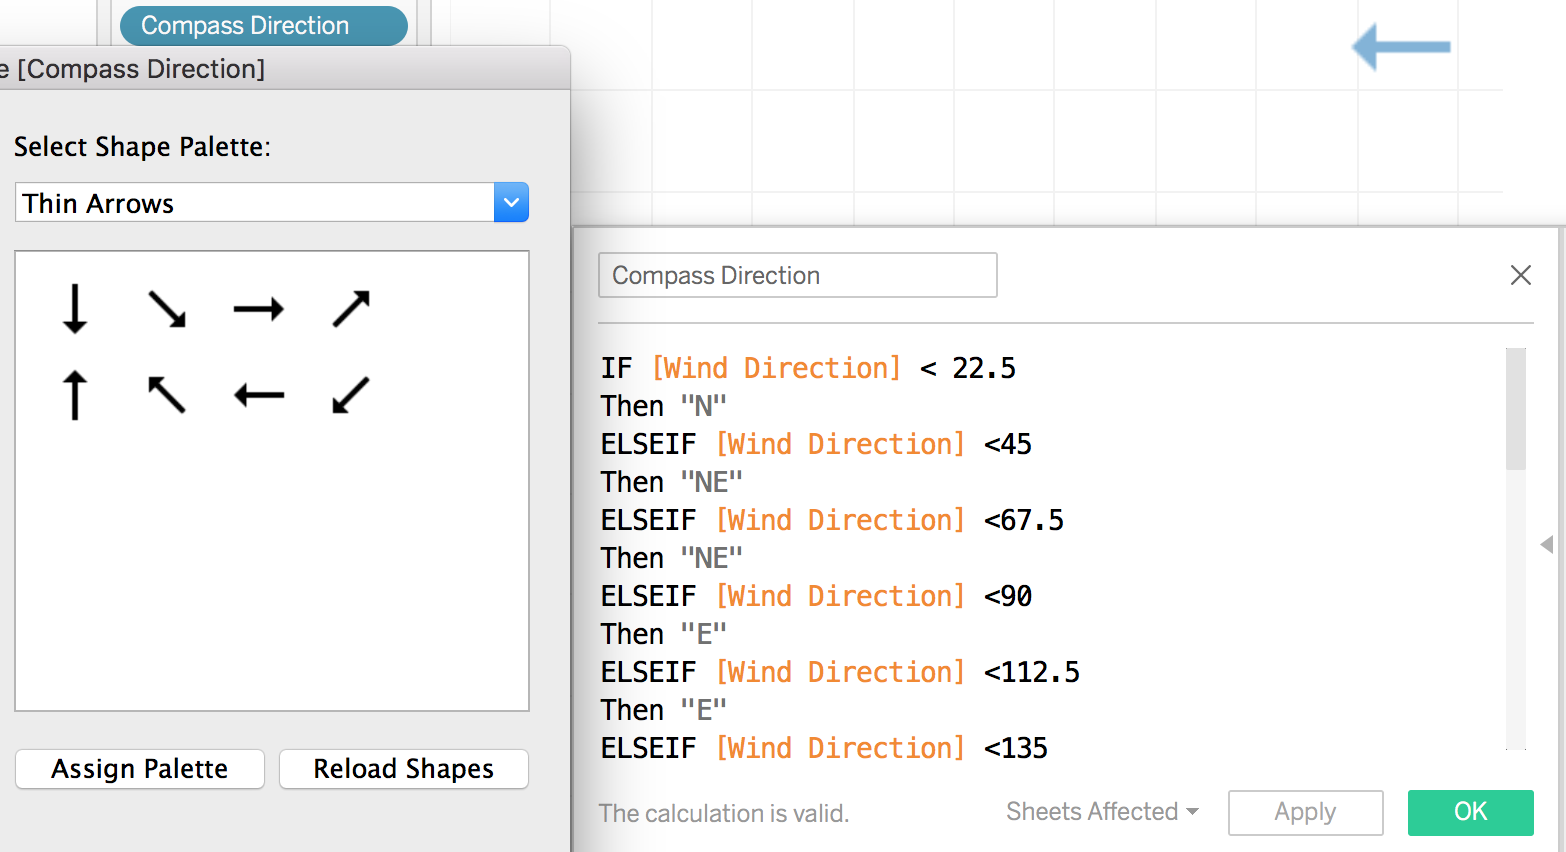The image size is (1566, 852).
Task: Pick the up-left diagonal arrow shape
Action: 167,395
